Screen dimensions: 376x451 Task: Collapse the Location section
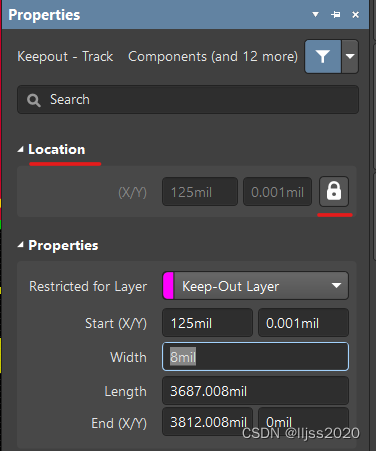(21, 150)
